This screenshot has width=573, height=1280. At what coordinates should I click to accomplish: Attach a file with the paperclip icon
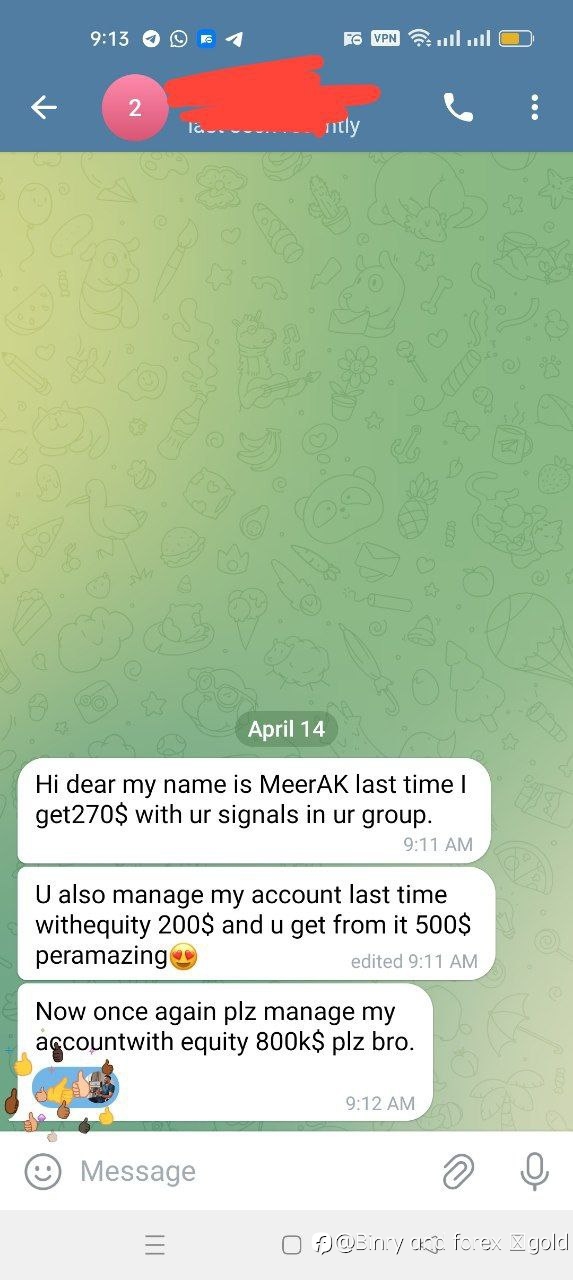(x=458, y=1171)
